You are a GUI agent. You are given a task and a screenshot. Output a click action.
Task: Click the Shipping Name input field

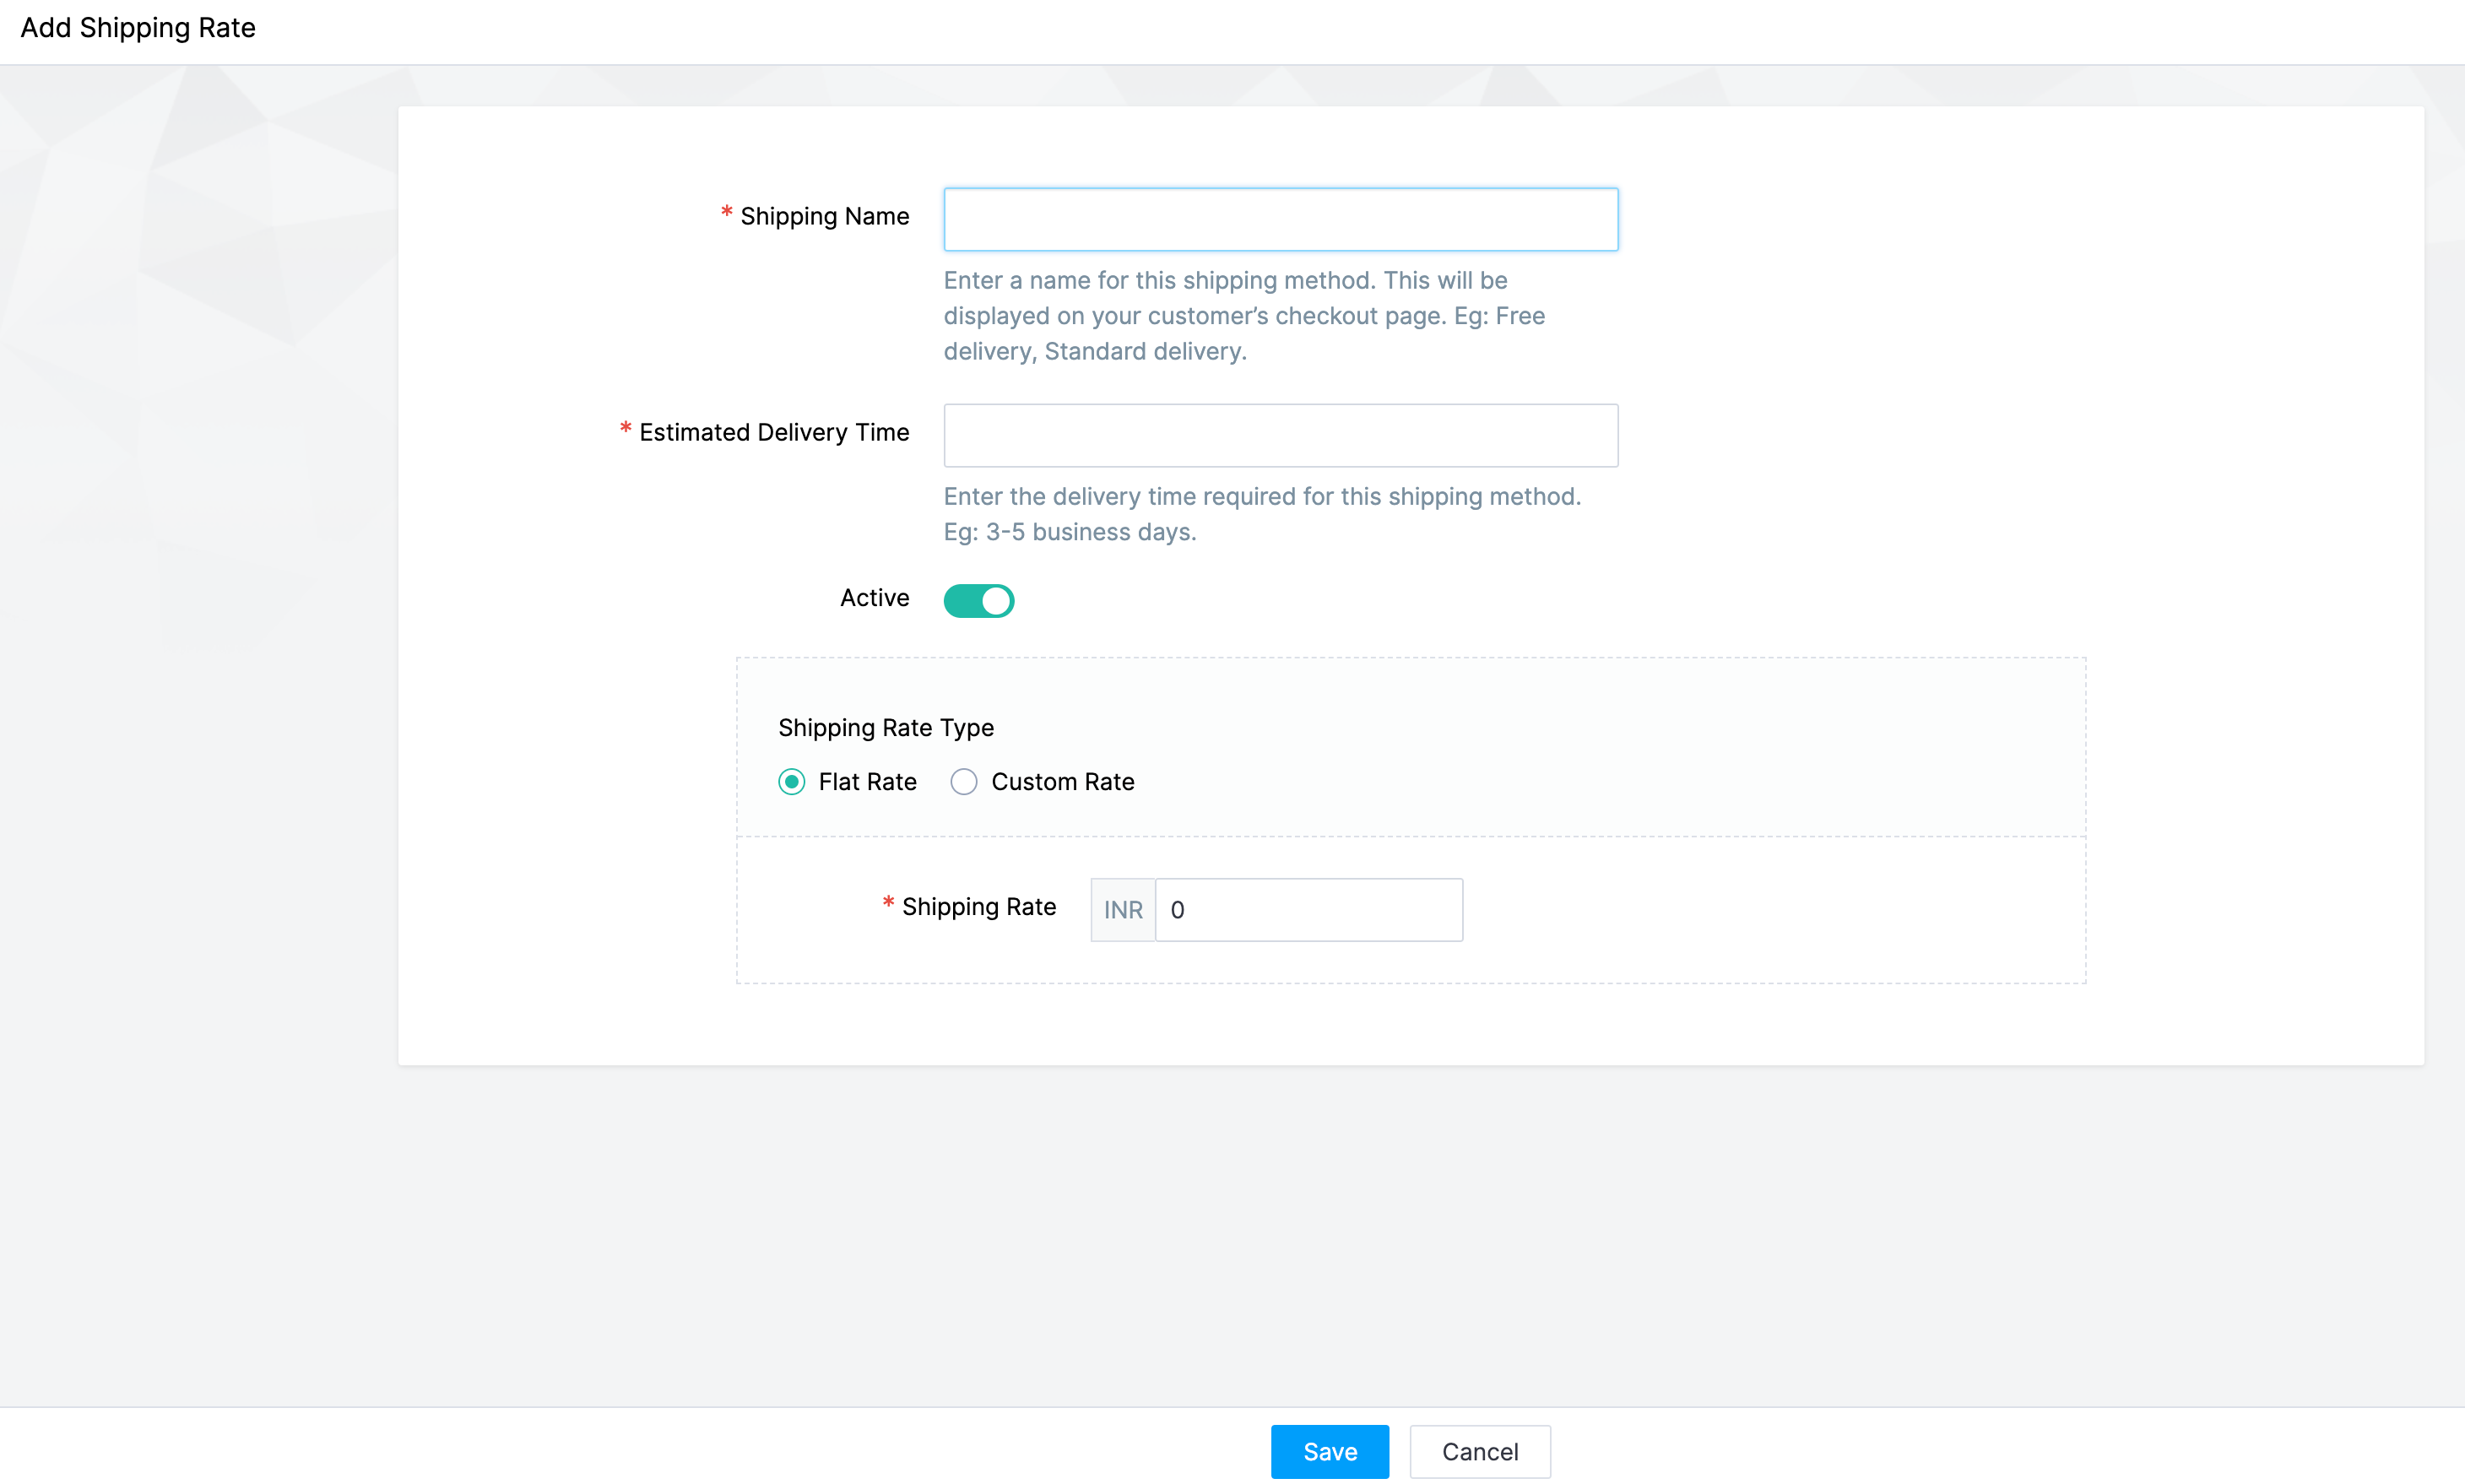(x=1280, y=219)
